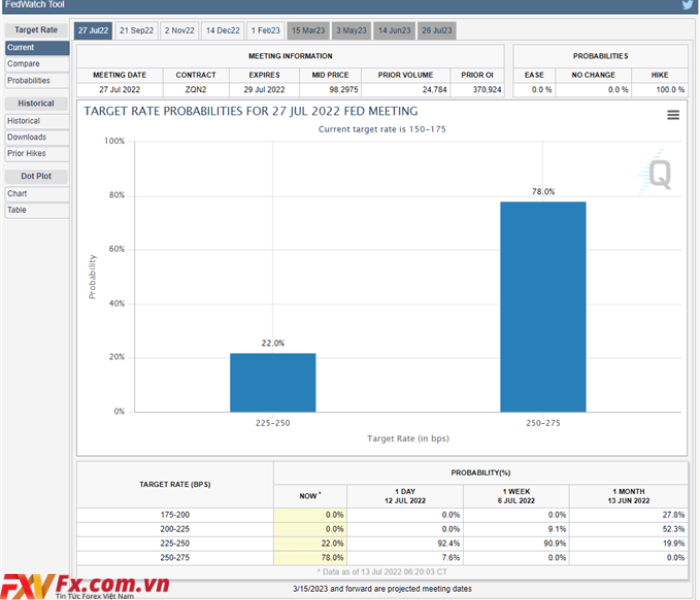
Task: Select the 3 May23 tab
Action: coord(351,30)
